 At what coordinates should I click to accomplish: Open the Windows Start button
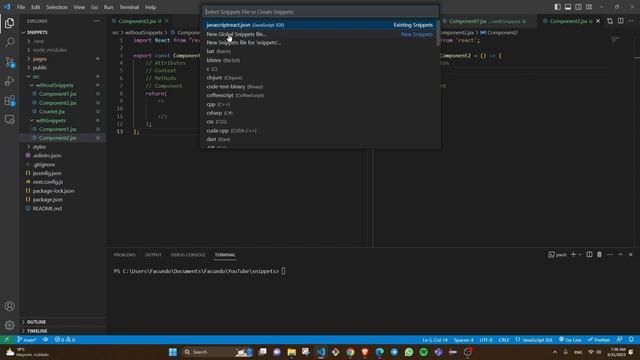pos(173,352)
